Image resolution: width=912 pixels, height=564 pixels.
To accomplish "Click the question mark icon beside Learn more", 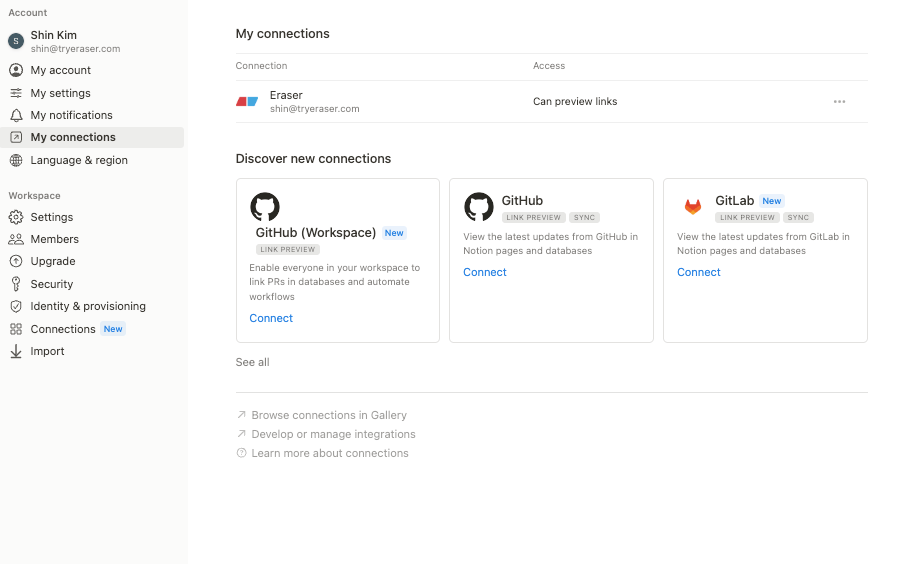I will pos(241,453).
